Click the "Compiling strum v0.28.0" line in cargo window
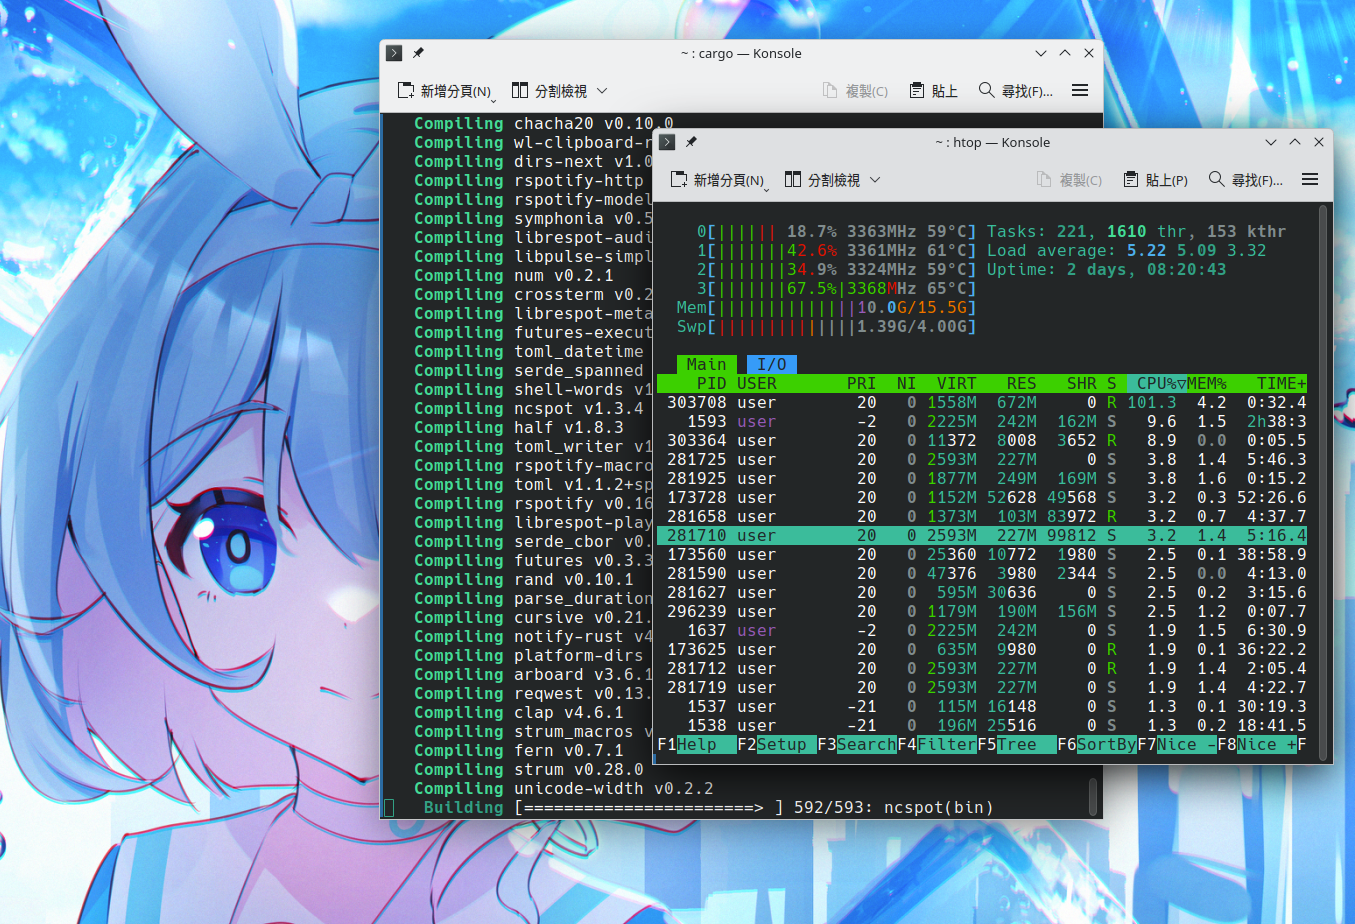1355x924 pixels. [x=528, y=769]
